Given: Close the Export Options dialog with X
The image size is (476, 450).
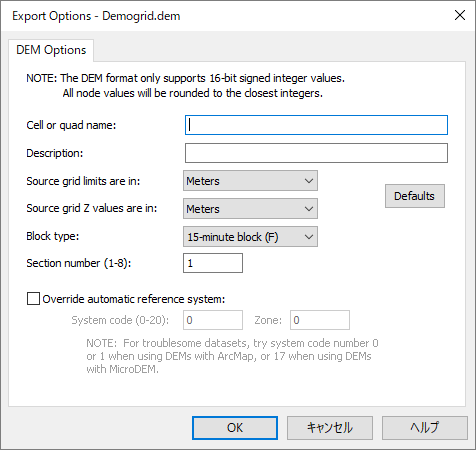Looking at the screenshot, I should click(460, 15).
